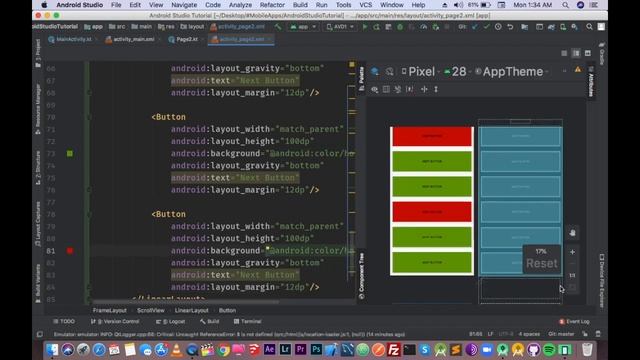
Task: Toggle Project tool window on left
Action: click(x=38, y=53)
